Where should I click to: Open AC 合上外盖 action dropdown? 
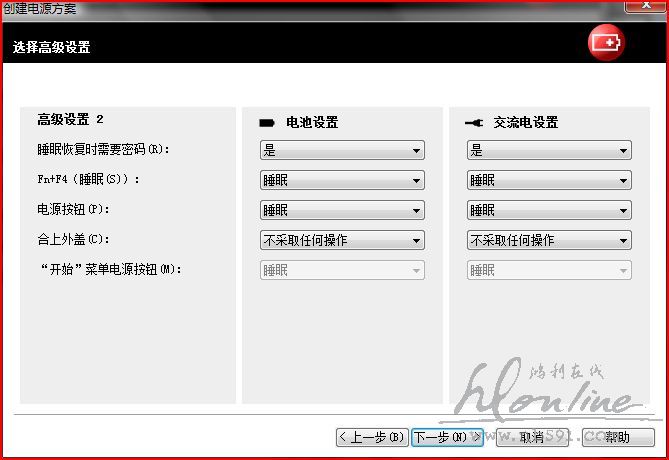click(549, 240)
